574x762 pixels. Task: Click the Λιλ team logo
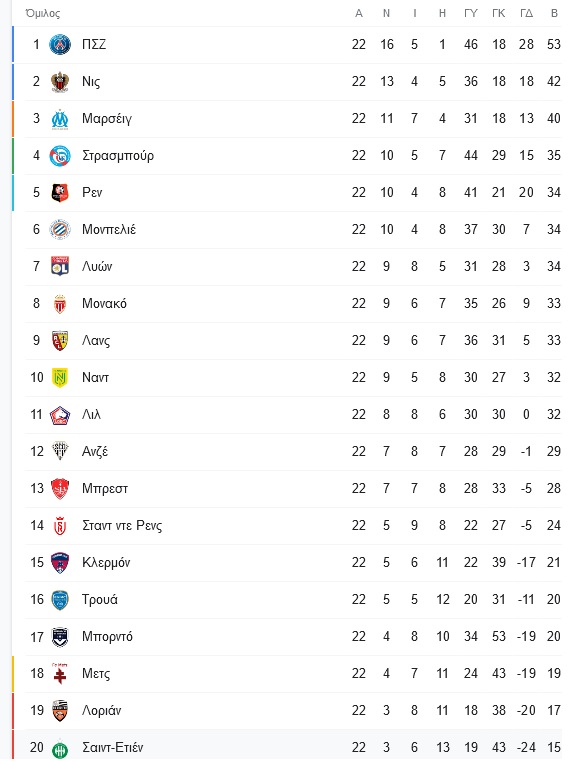[60, 415]
